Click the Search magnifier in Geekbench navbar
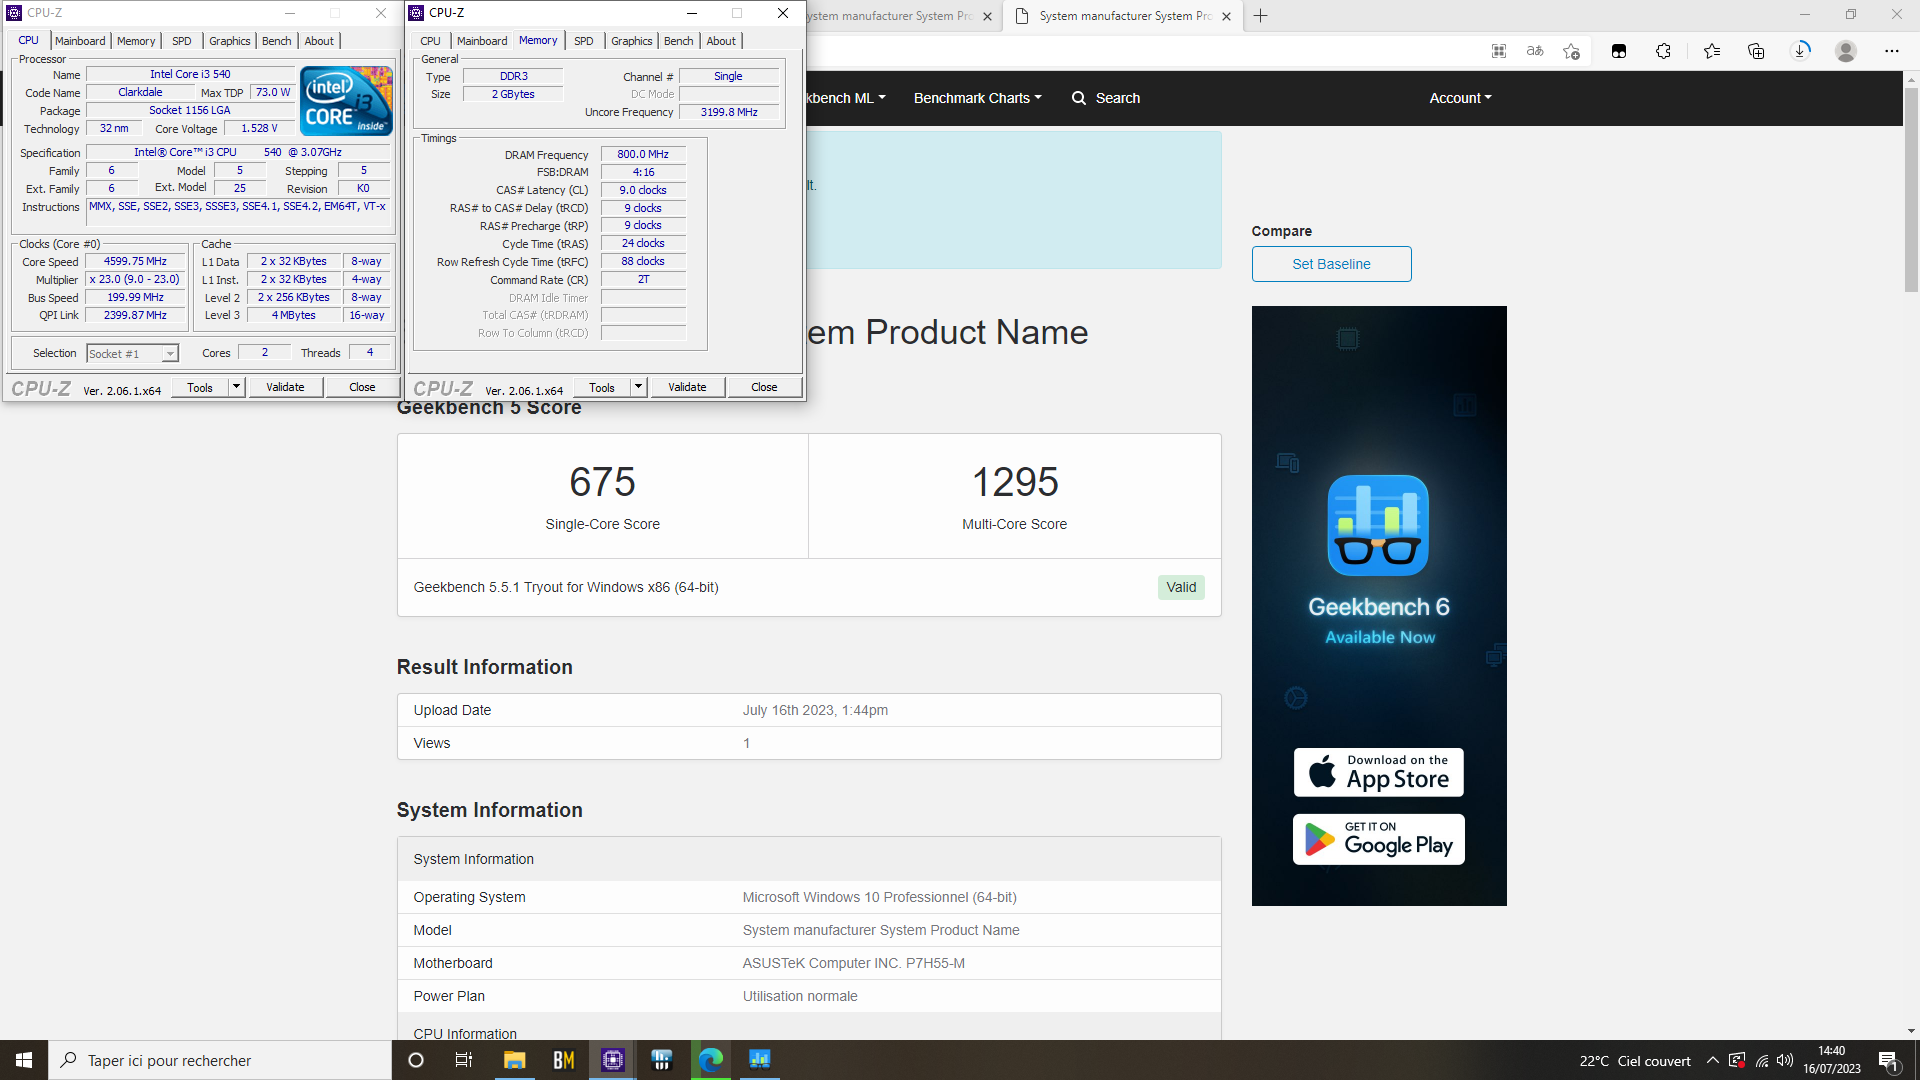Screen dimensions: 1920x1080 [x=1079, y=98]
